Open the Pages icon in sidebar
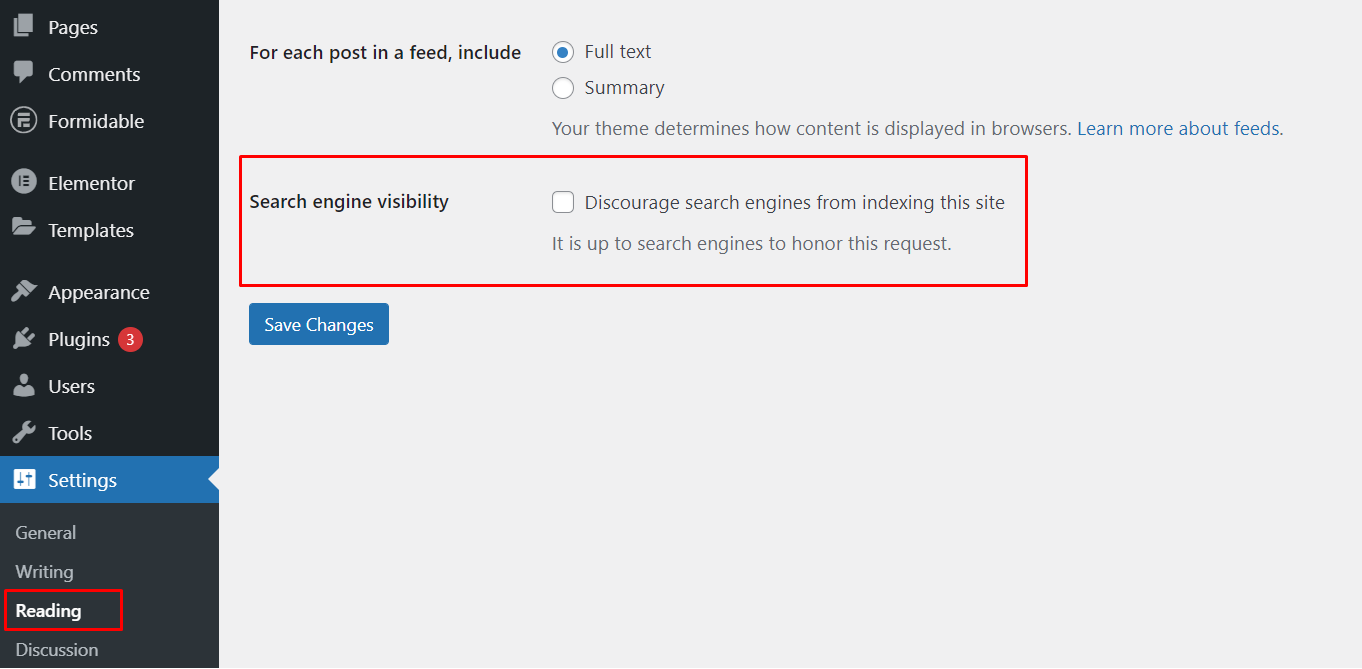Image resolution: width=1362 pixels, height=669 pixels. coord(22,26)
